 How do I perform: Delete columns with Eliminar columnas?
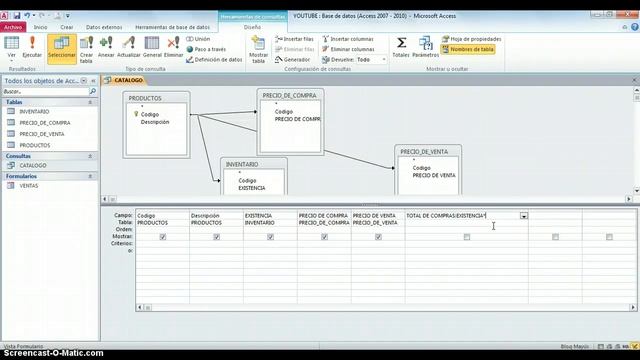tap(348, 49)
